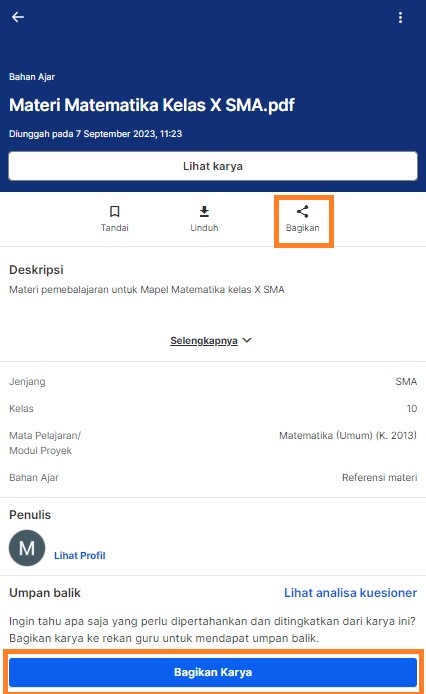Image resolution: width=426 pixels, height=694 pixels.
Task: Click the Referensi materi value
Action: pos(380,478)
